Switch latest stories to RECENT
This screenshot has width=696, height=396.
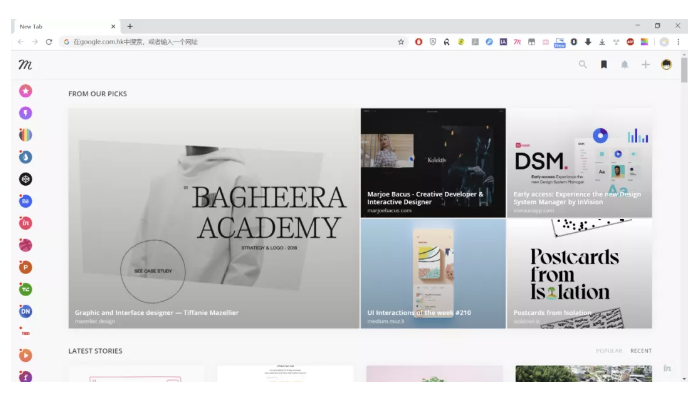641,351
